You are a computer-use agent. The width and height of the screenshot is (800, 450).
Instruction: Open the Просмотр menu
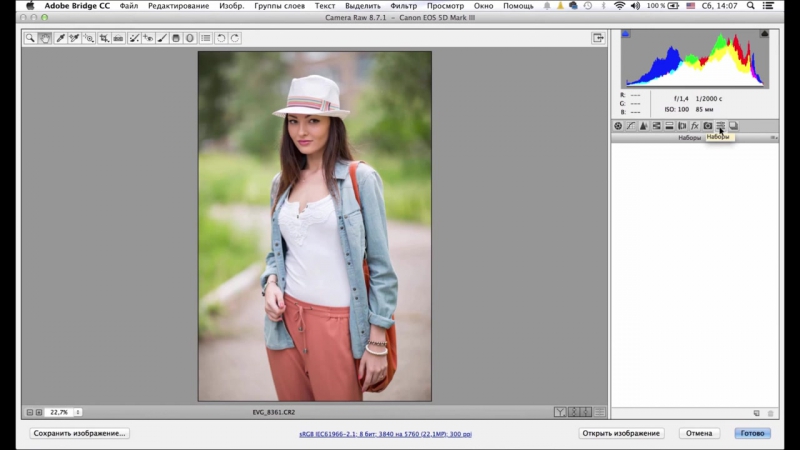coord(445,6)
